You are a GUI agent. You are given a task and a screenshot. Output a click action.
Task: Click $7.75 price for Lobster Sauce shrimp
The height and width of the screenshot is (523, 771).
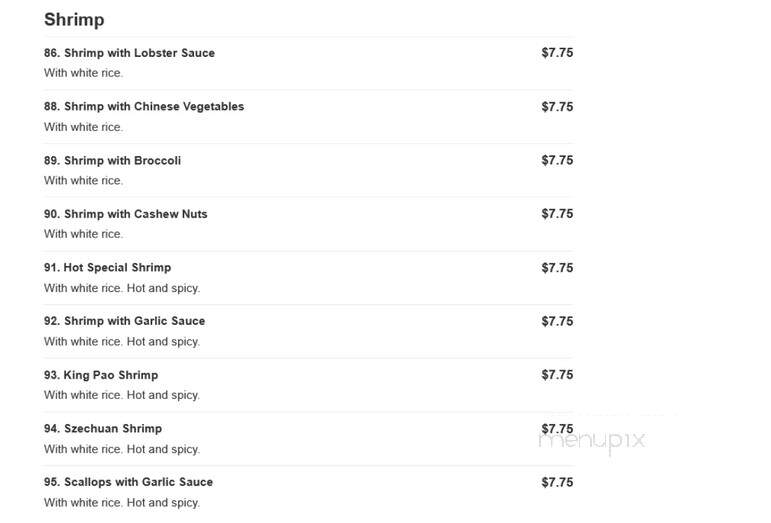[557, 53]
